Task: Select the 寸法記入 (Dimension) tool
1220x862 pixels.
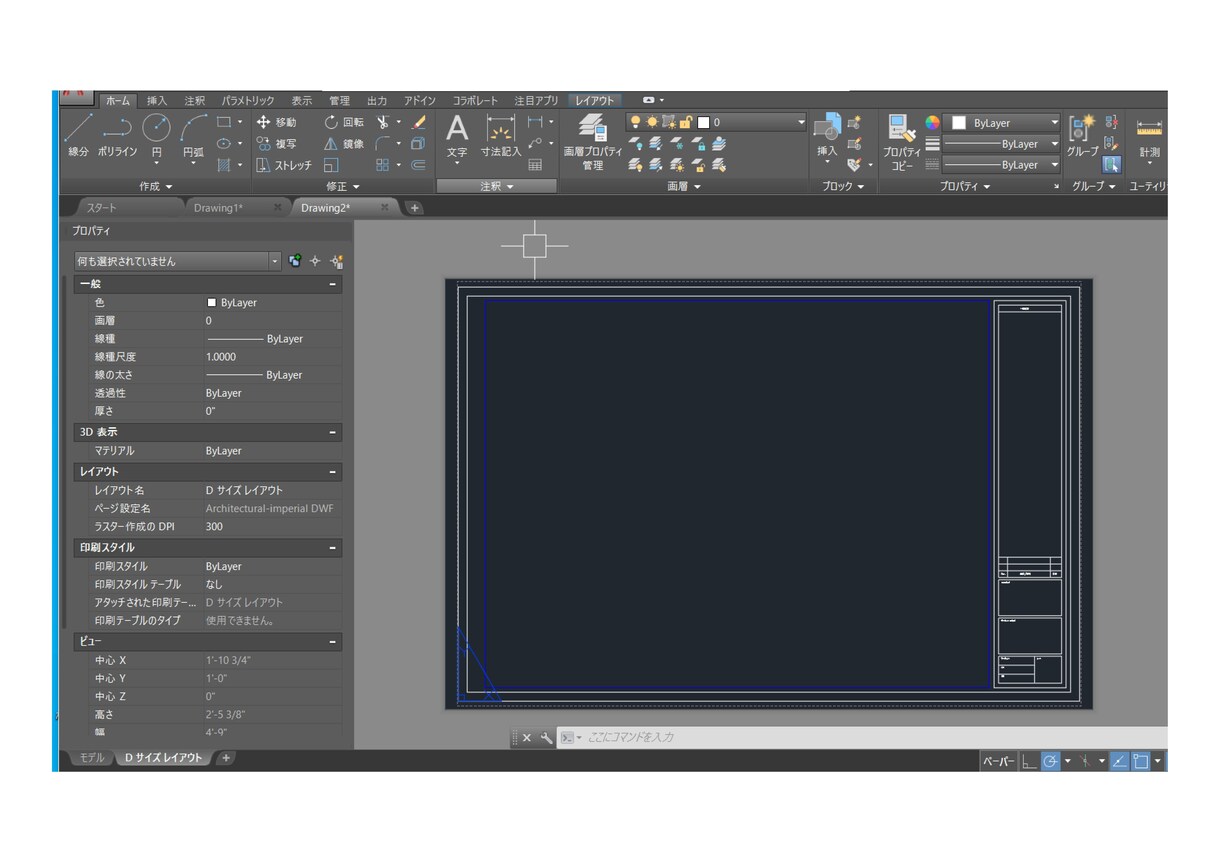Action: (500, 136)
